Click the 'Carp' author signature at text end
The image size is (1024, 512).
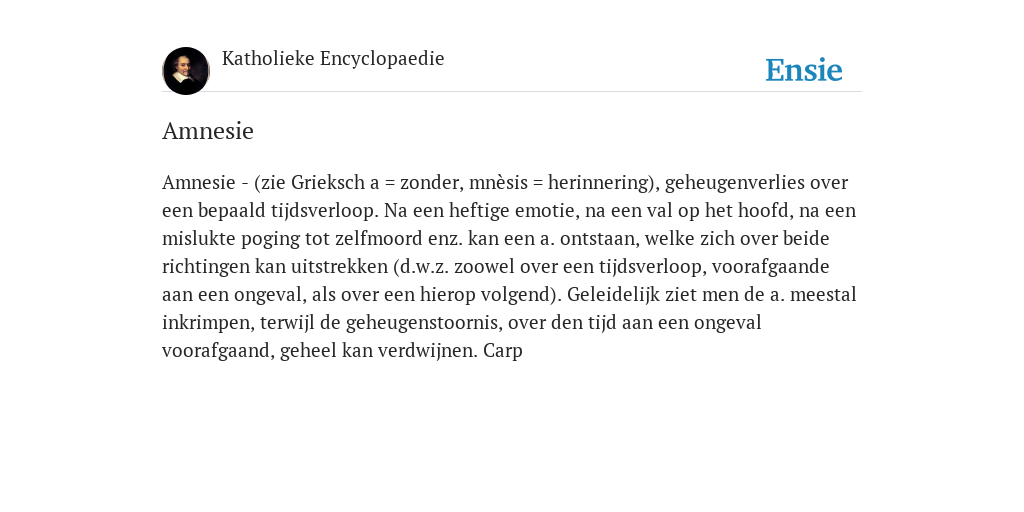pyautogui.click(x=503, y=351)
